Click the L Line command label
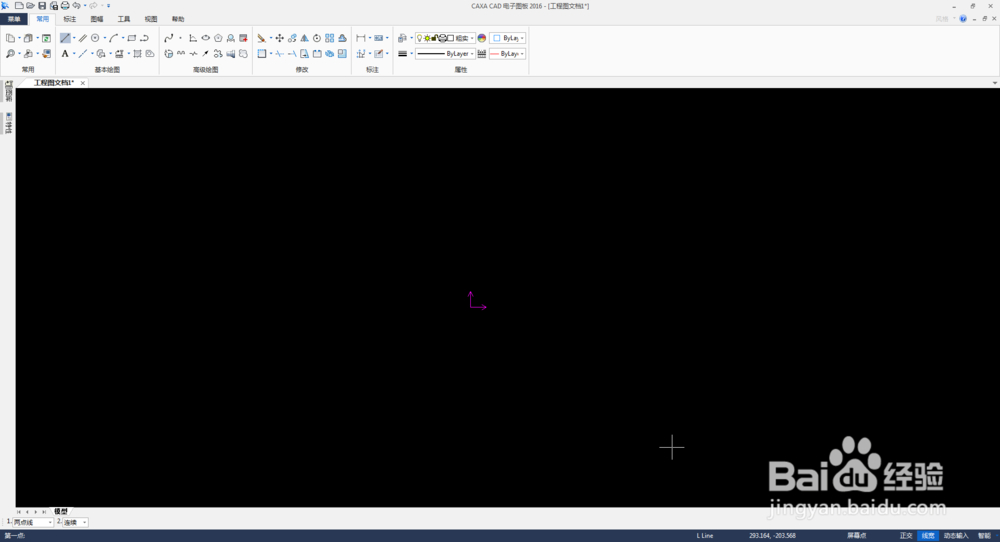1000x542 pixels. coord(705,536)
